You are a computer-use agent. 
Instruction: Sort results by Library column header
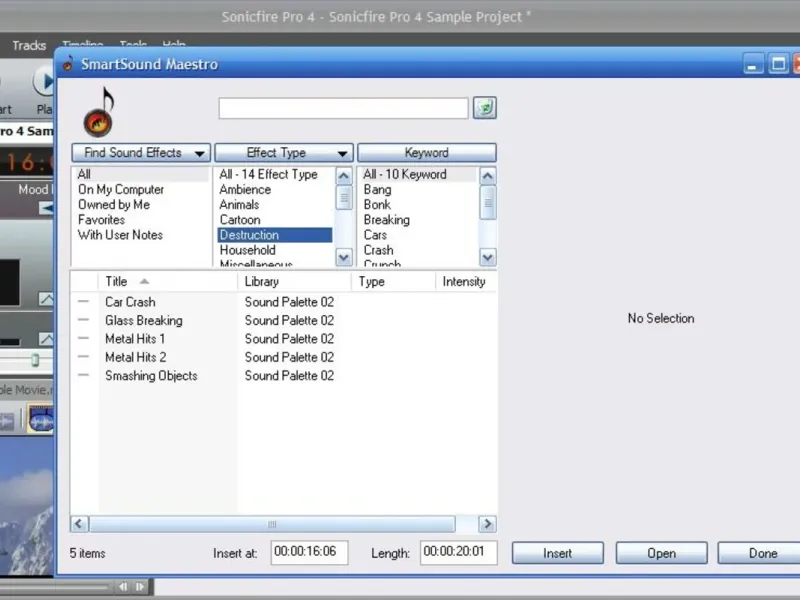tap(294, 281)
